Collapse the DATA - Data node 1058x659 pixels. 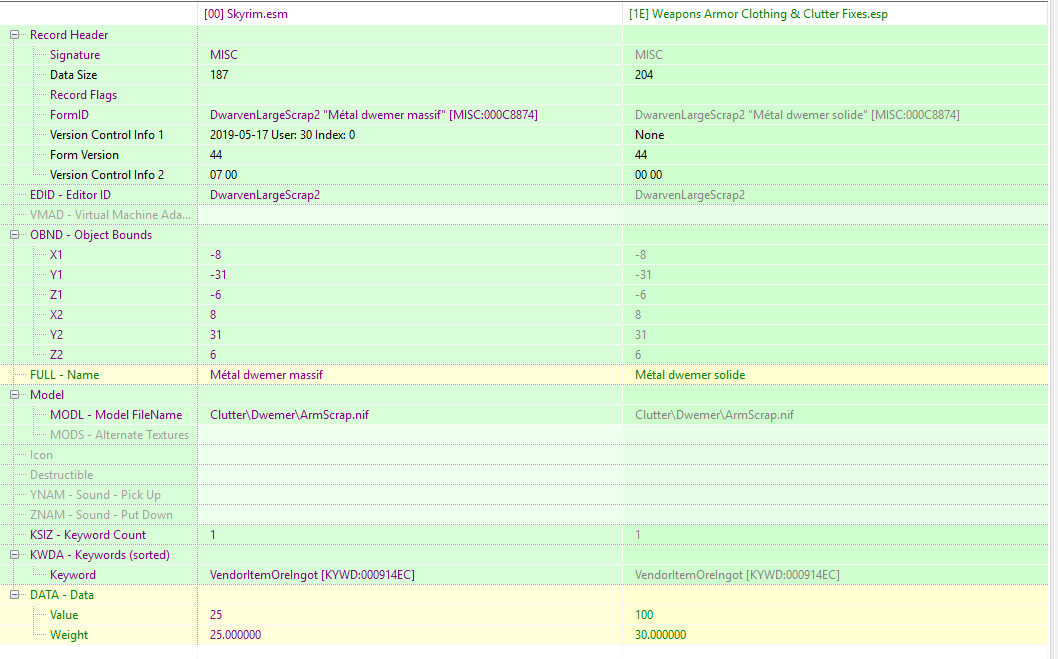pyautogui.click(x=14, y=595)
